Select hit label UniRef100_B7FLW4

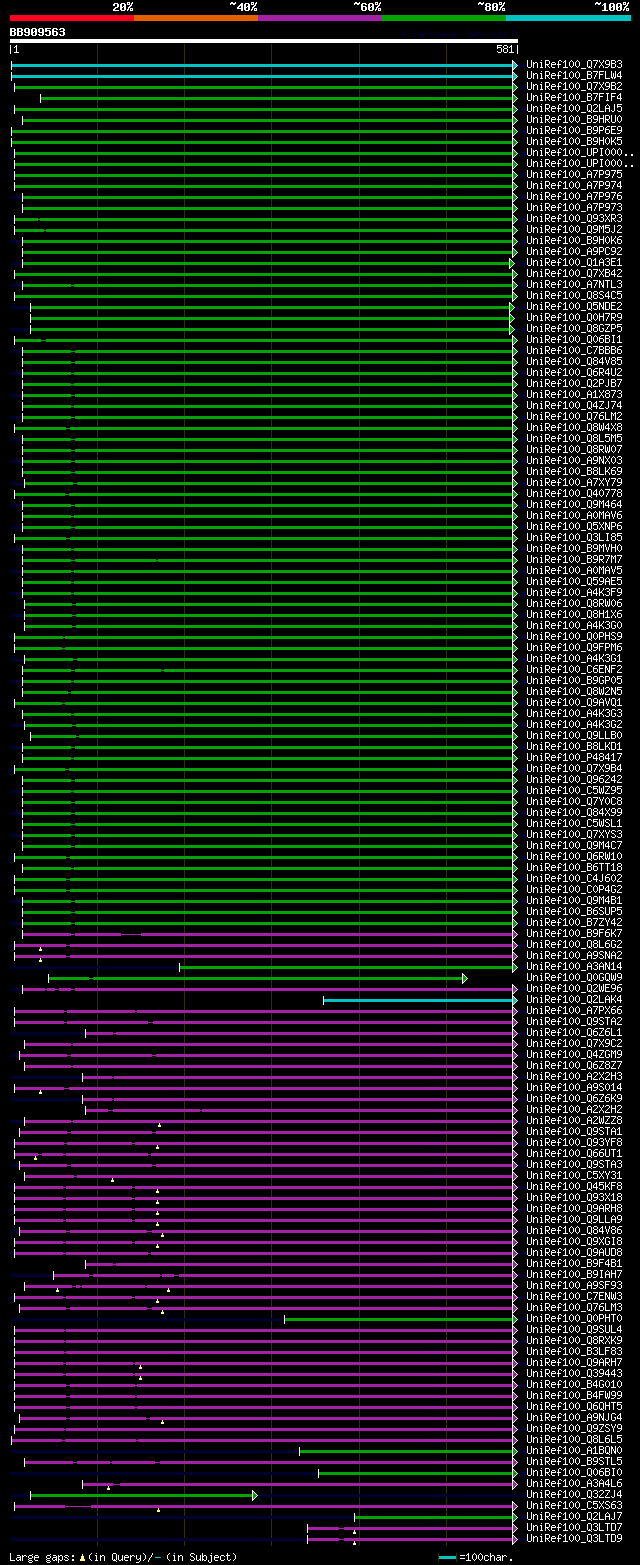click(x=574, y=75)
